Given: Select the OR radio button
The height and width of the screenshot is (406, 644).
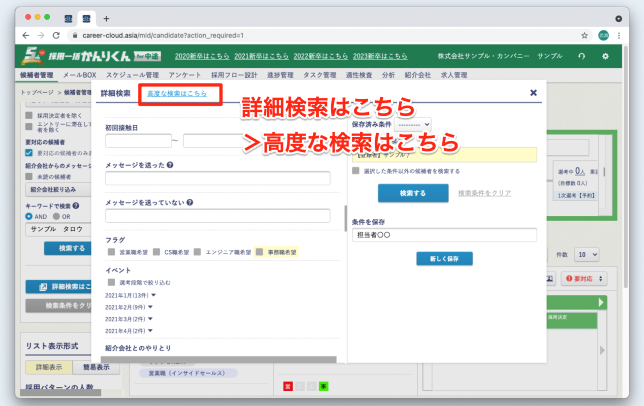Looking at the screenshot, I should coord(56,216).
